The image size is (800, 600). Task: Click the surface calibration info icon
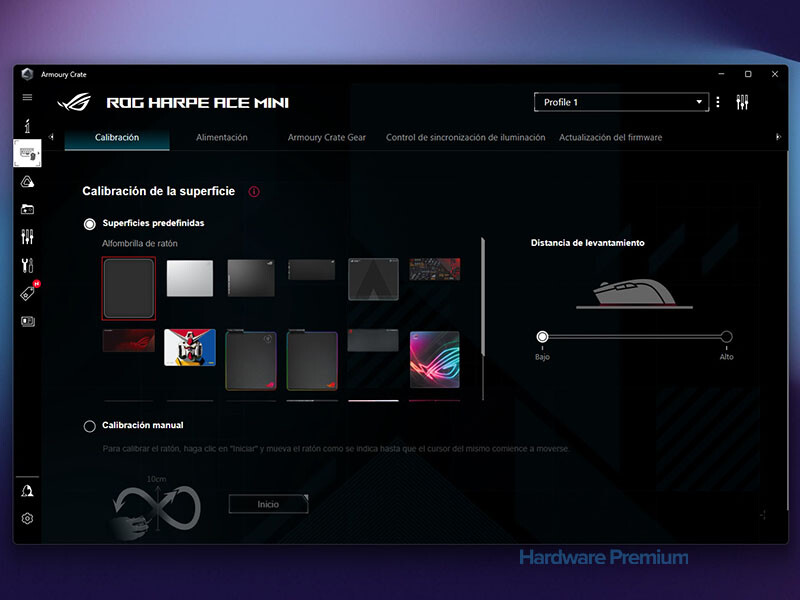point(254,191)
